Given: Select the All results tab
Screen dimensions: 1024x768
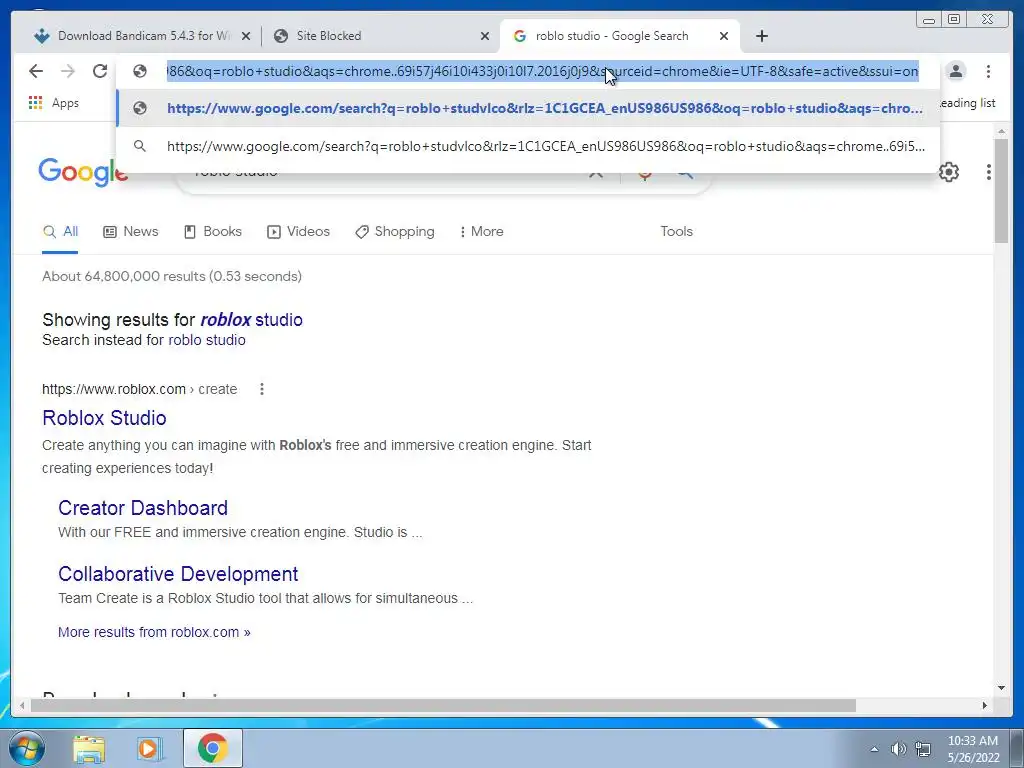Looking at the screenshot, I should click(x=60, y=232).
